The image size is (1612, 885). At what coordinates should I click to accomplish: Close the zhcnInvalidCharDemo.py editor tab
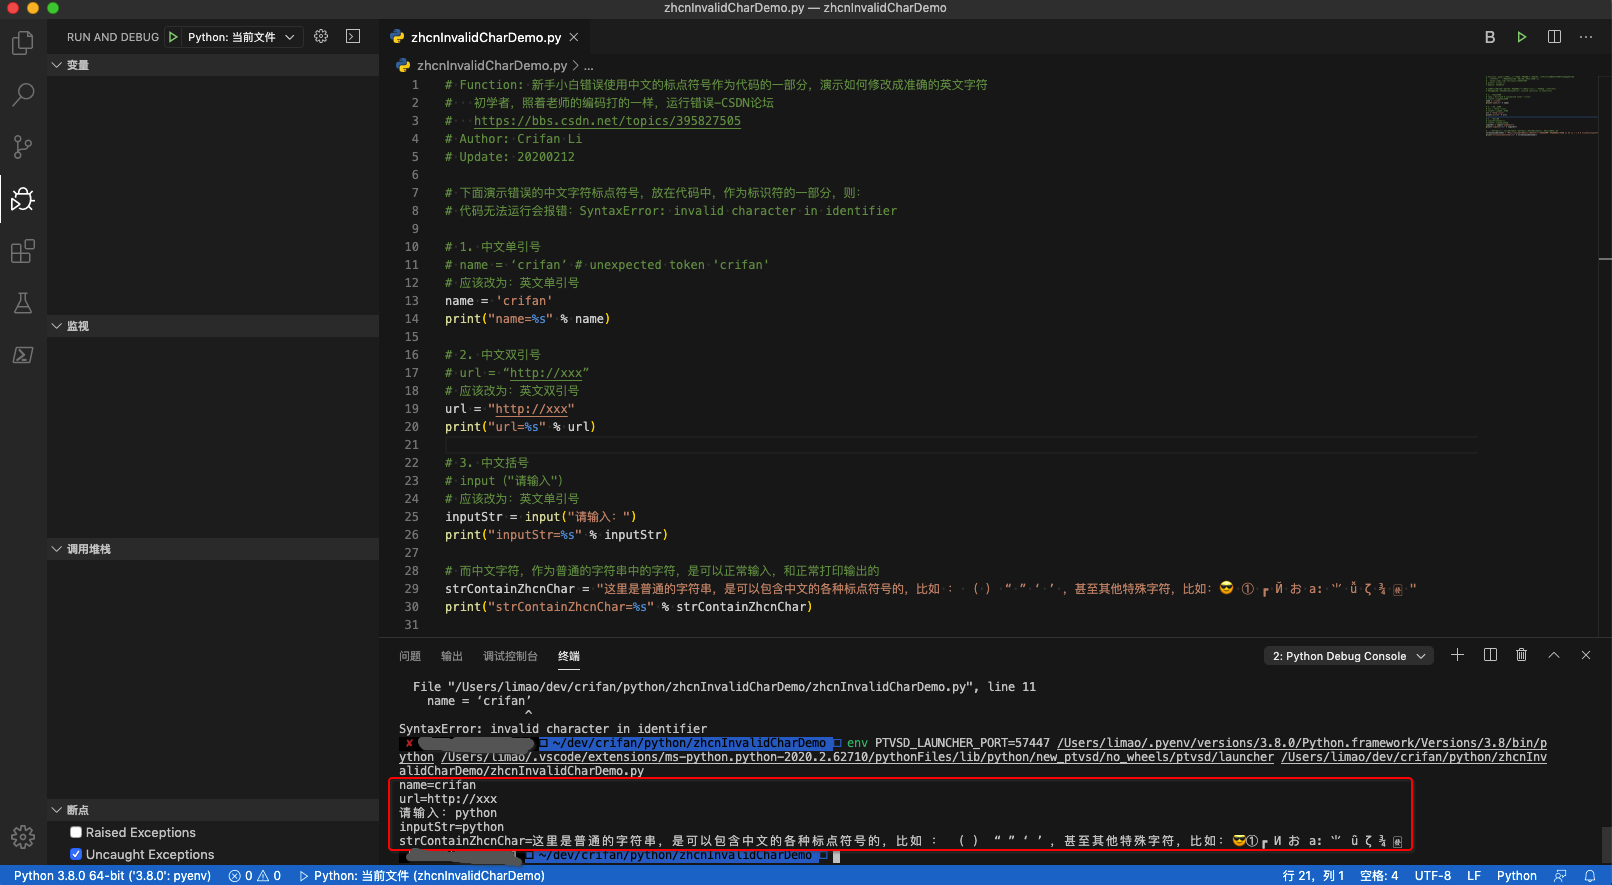[x=574, y=37]
